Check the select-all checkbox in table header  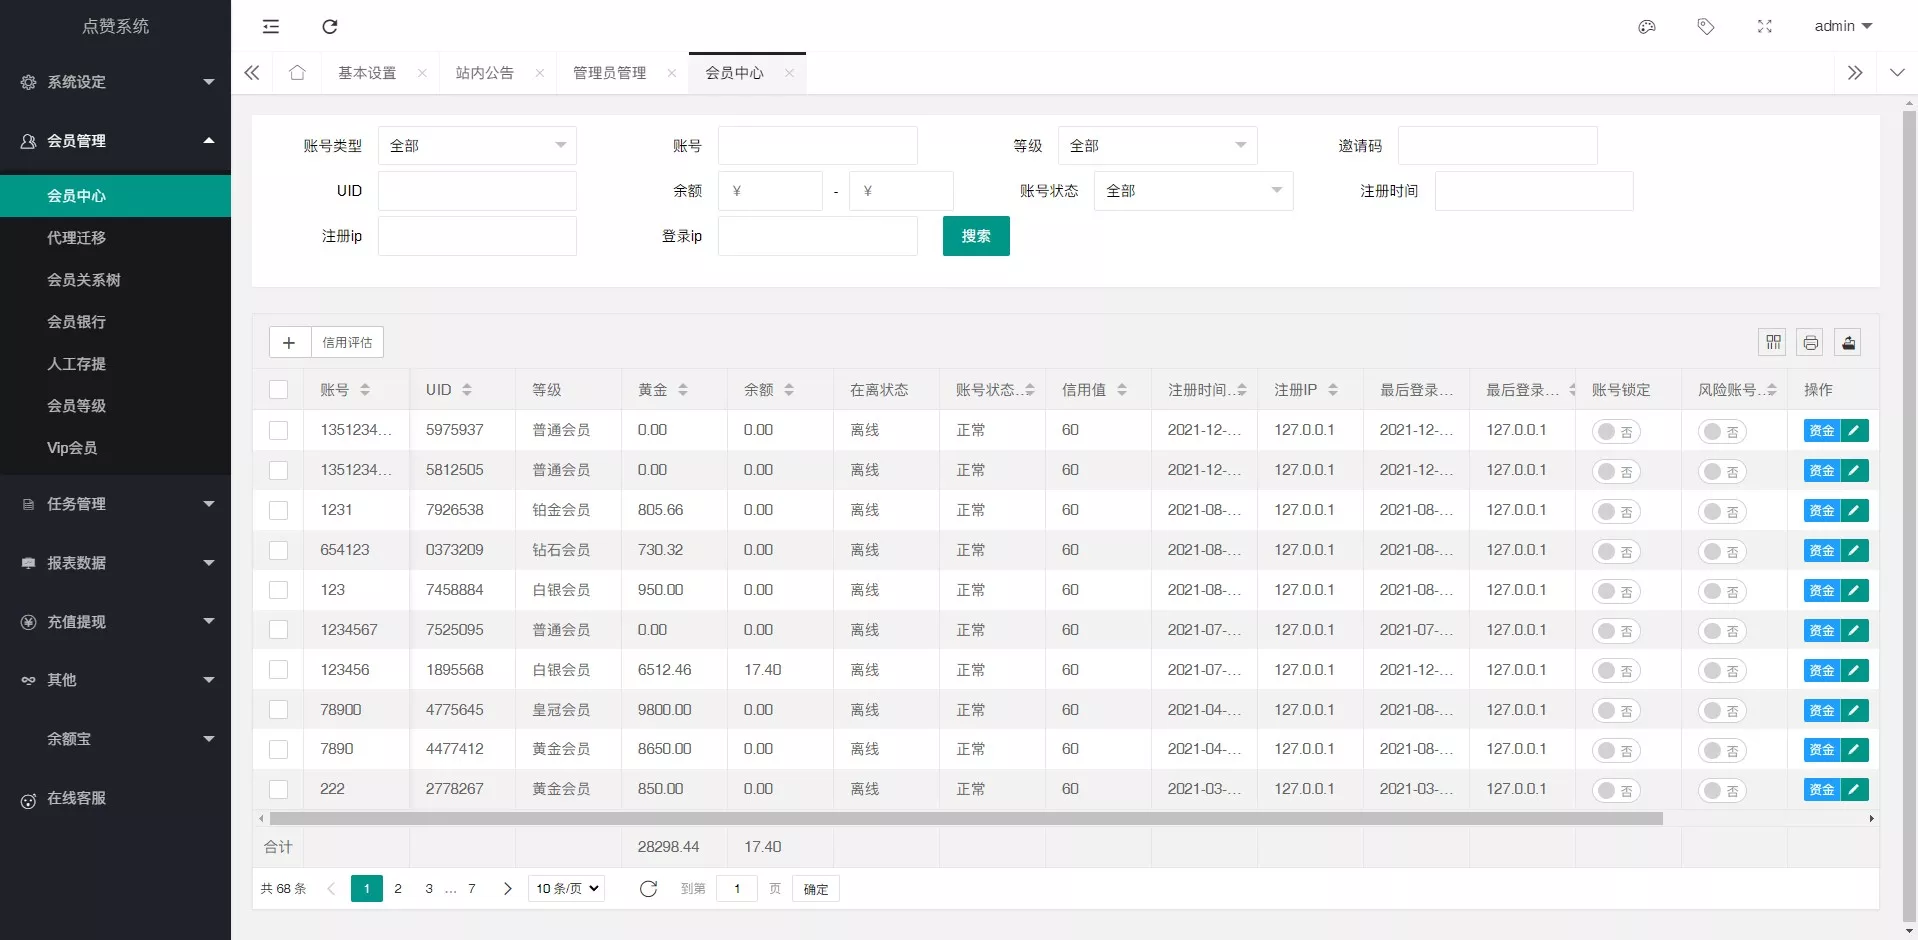279,390
